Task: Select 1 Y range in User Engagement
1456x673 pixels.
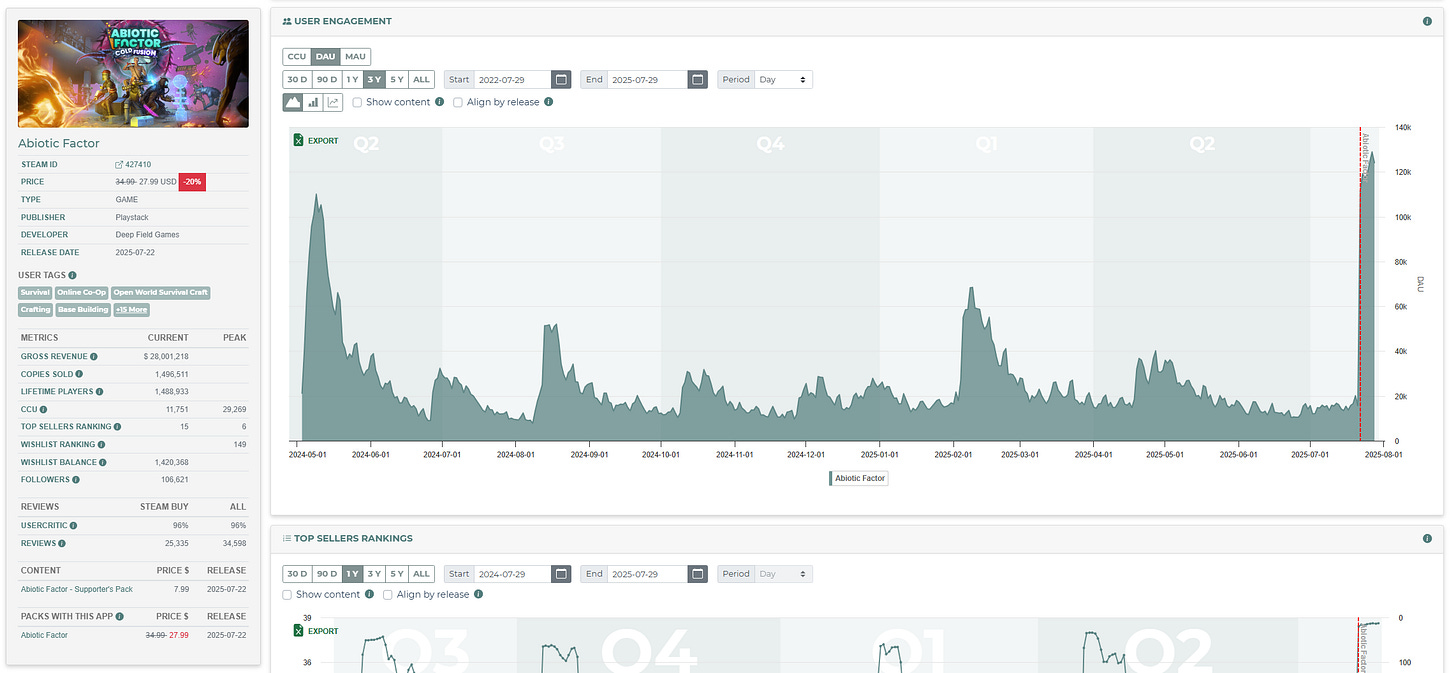Action: [x=352, y=79]
